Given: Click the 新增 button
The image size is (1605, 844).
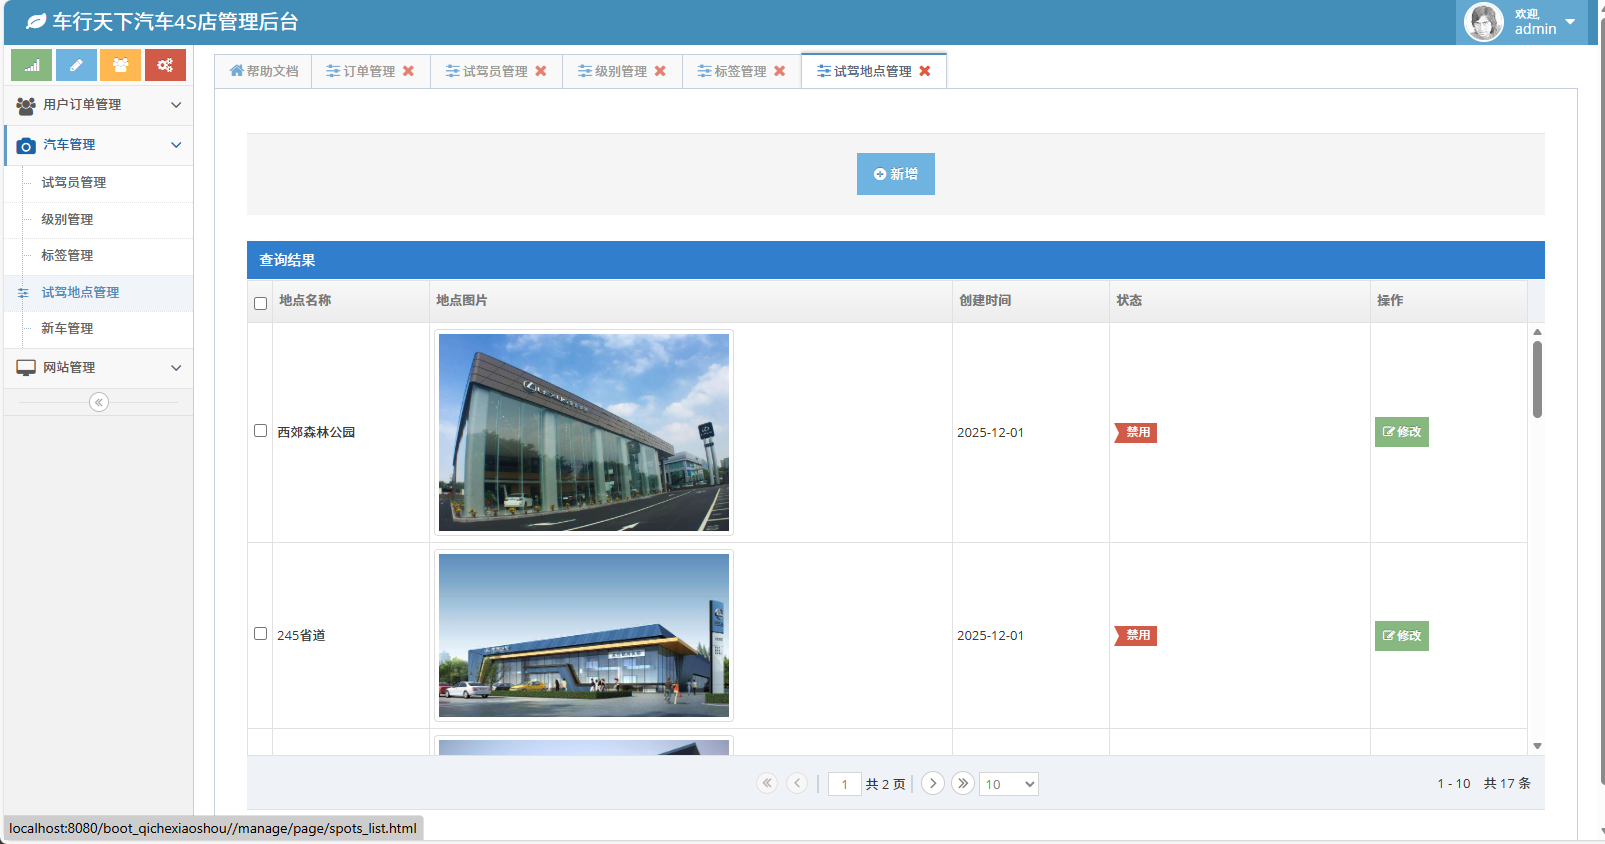Looking at the screenshot, I should 895,174.
